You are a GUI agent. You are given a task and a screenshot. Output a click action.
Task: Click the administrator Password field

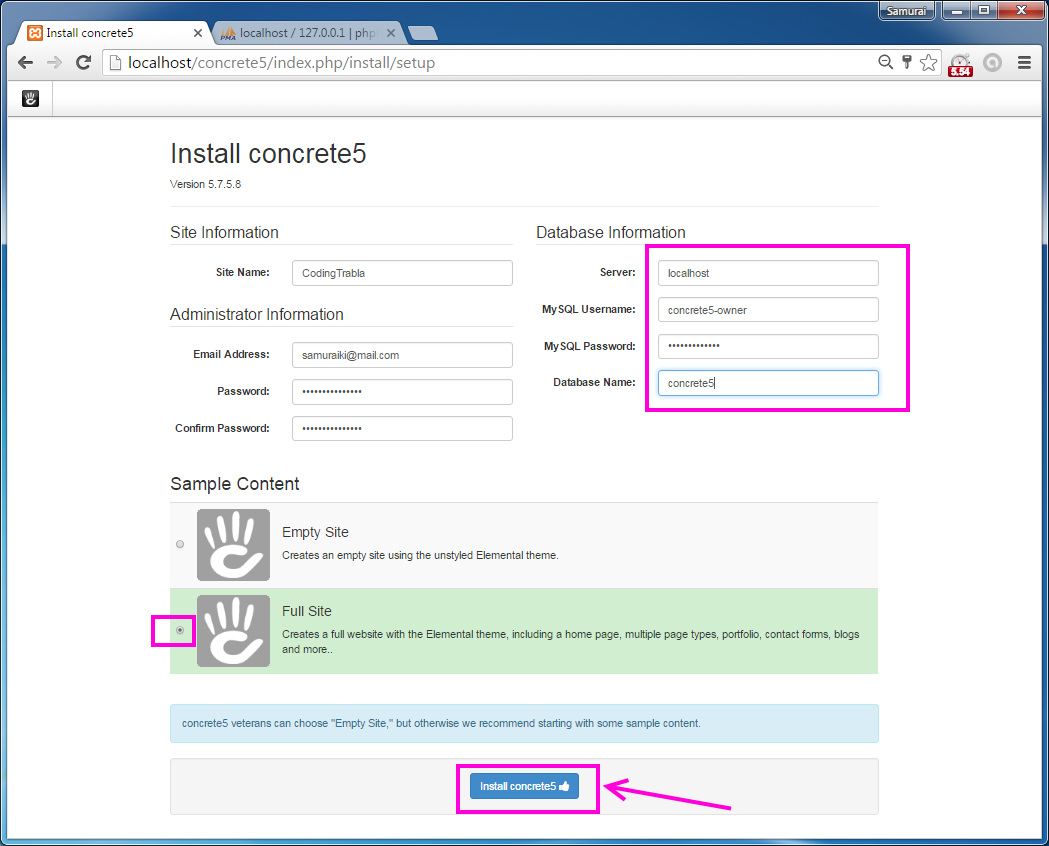402,392
